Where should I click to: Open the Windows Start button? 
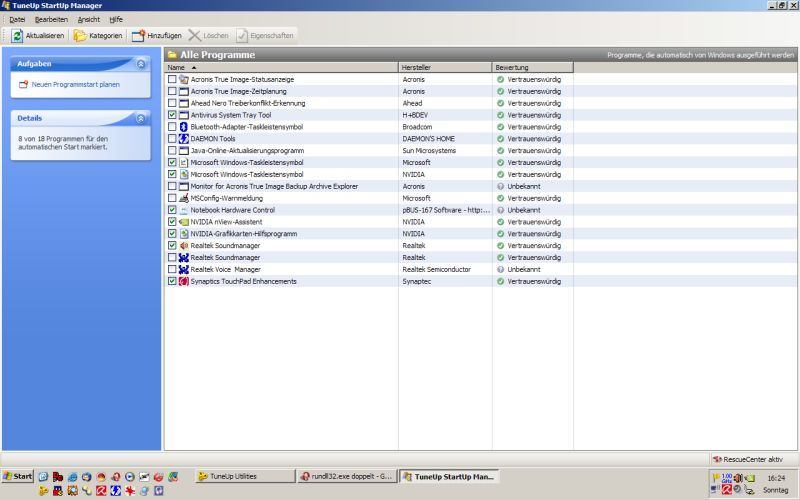tap(18, 477)
